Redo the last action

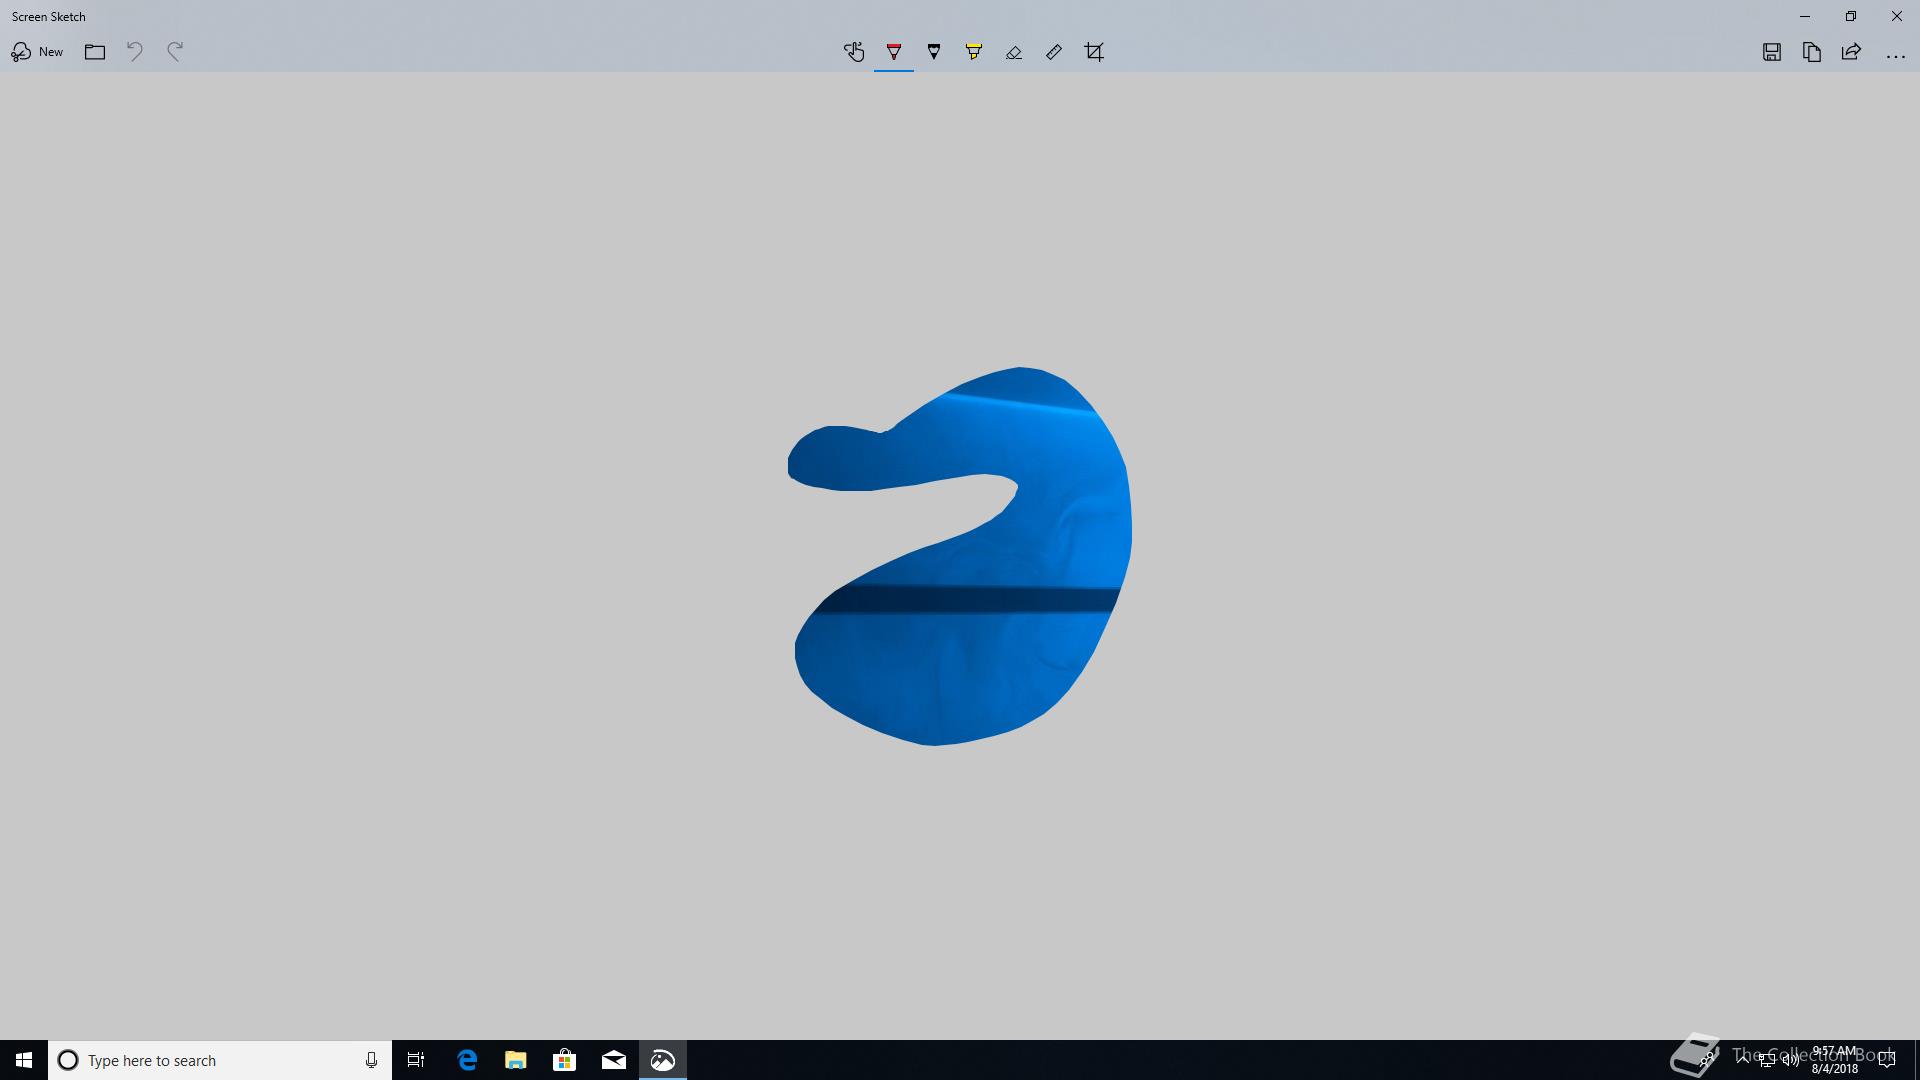pyautogui.click(x=175, y=52)
